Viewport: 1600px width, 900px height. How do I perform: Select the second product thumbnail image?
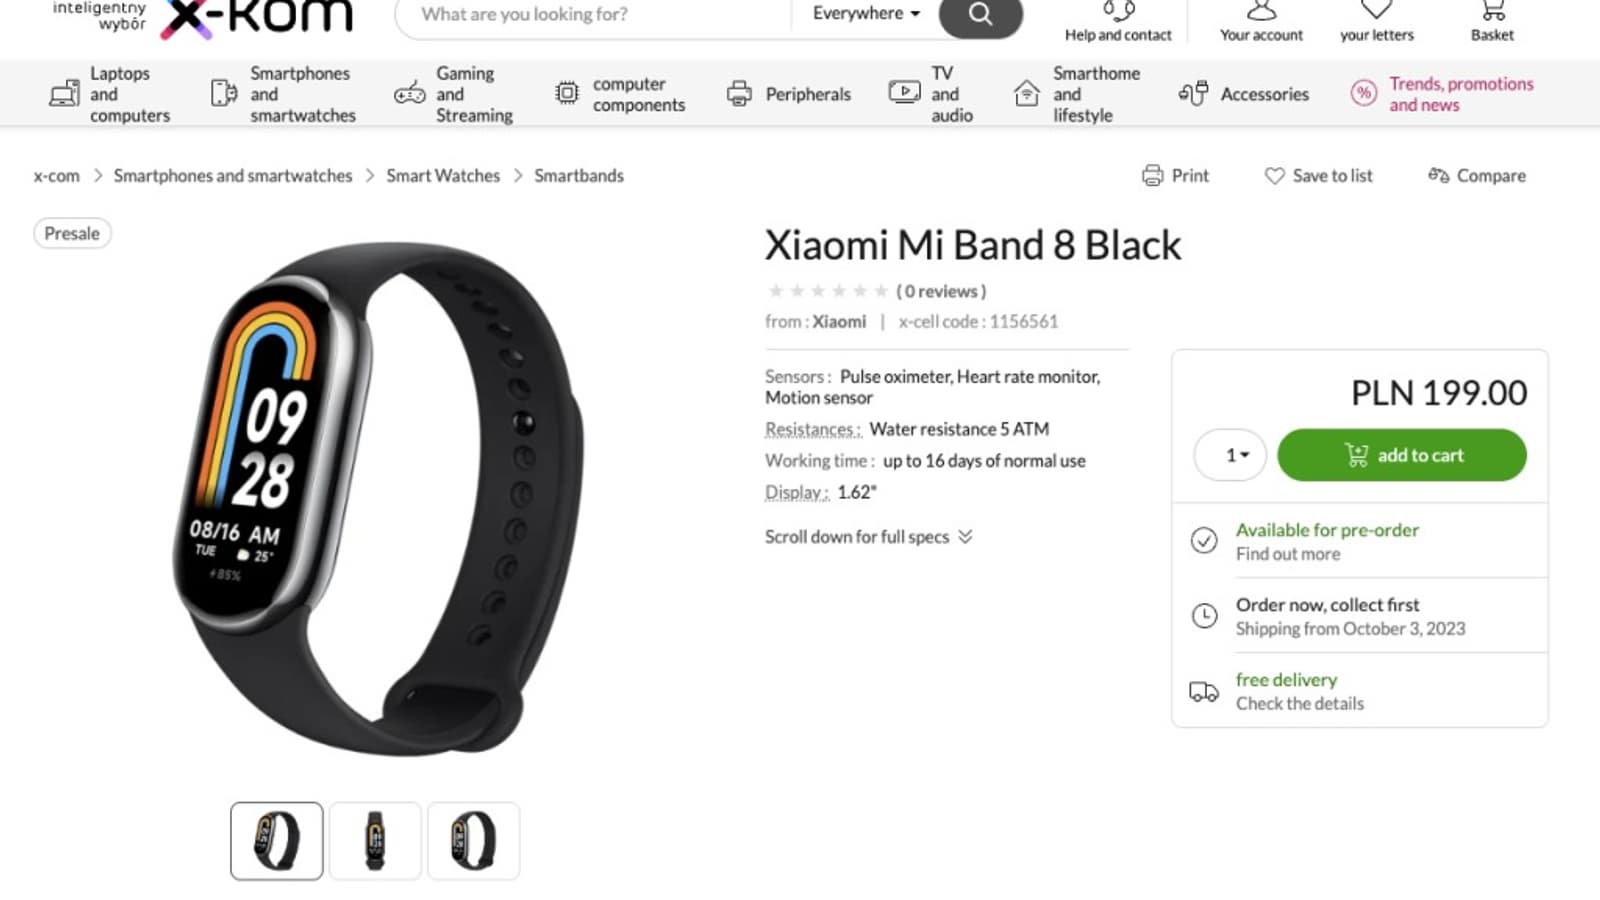coord(375,841)
